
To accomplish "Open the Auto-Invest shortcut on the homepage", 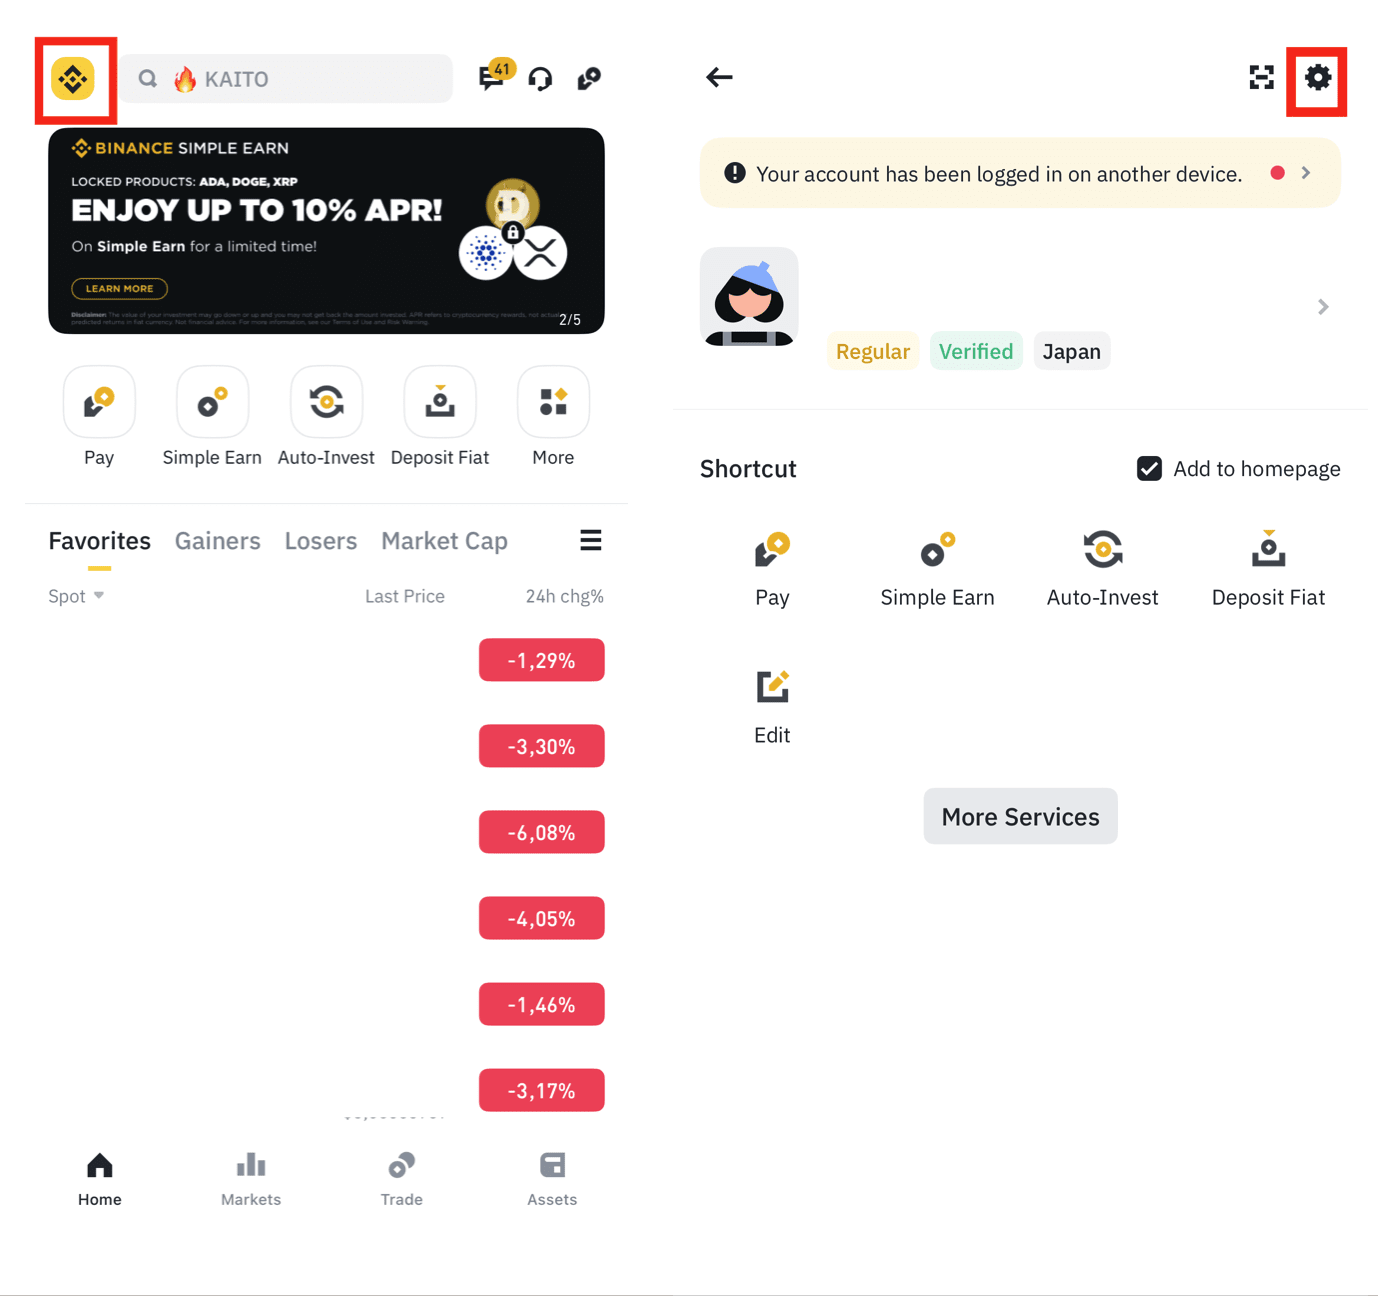I will pyautogui.click(x=326, y=402).
